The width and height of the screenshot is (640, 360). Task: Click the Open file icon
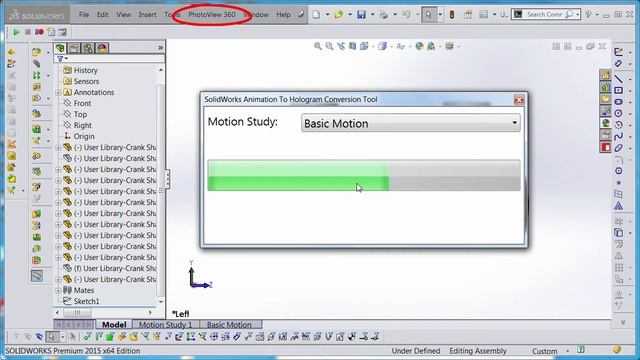point(339,15)
